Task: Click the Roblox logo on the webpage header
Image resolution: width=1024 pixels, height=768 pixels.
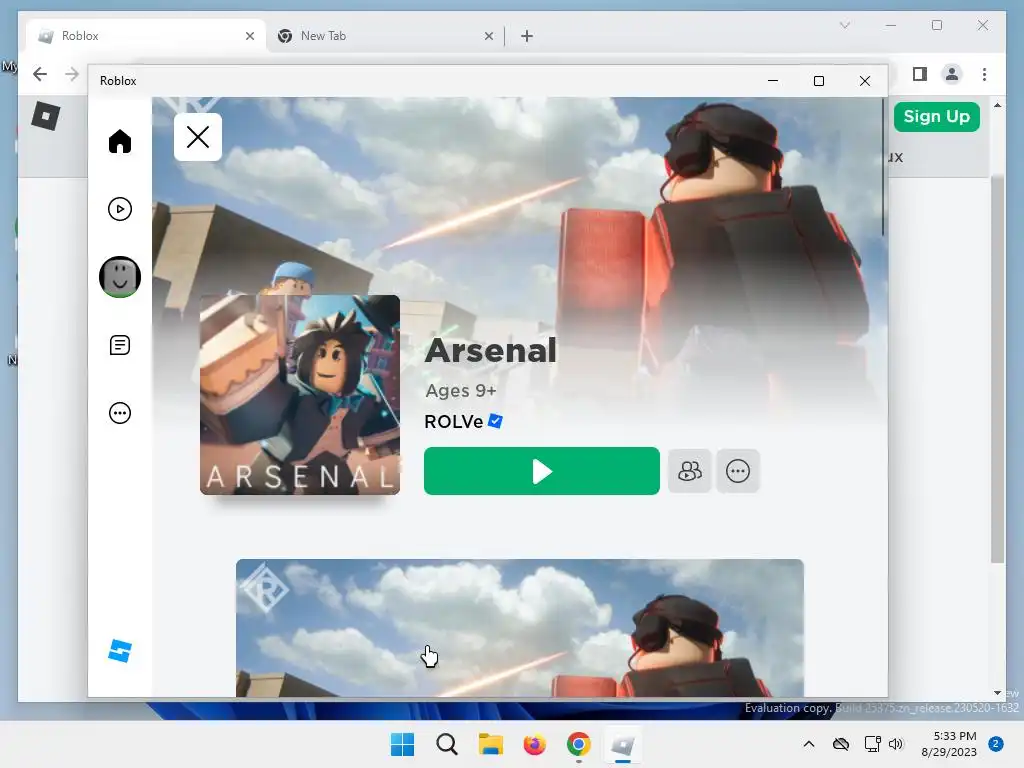Action: click(46, 116)
